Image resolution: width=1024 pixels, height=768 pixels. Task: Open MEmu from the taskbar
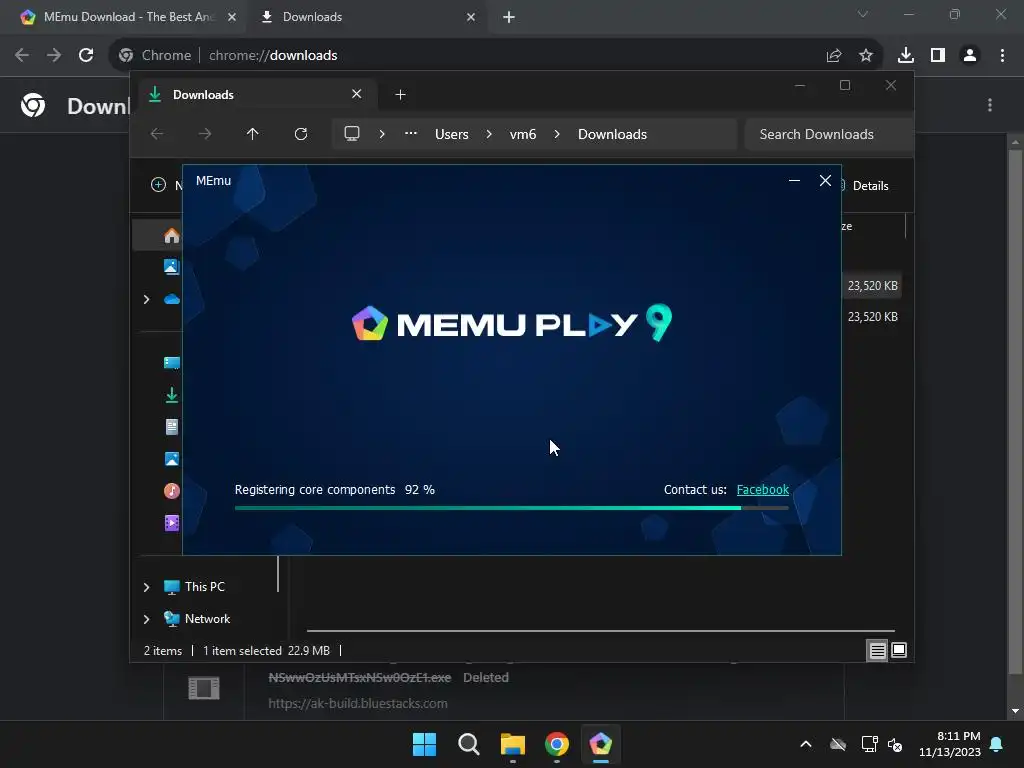click(x=601, y=744)
